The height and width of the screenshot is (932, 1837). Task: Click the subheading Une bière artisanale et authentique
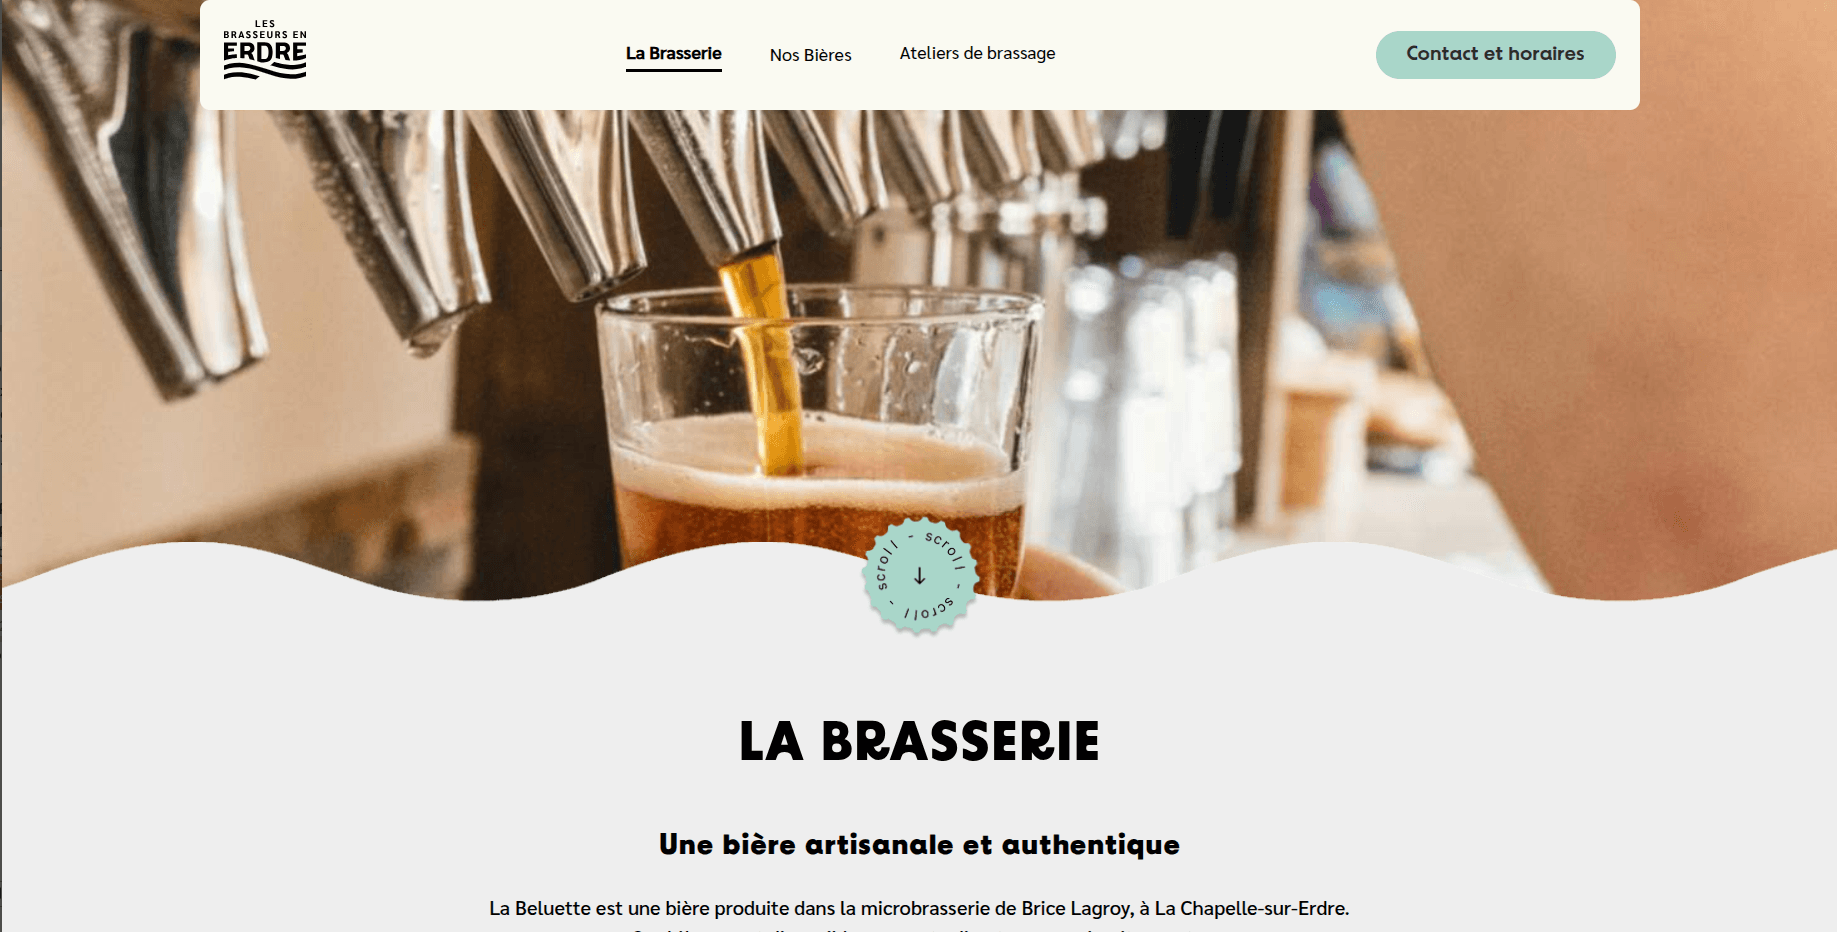coord(919,845)
